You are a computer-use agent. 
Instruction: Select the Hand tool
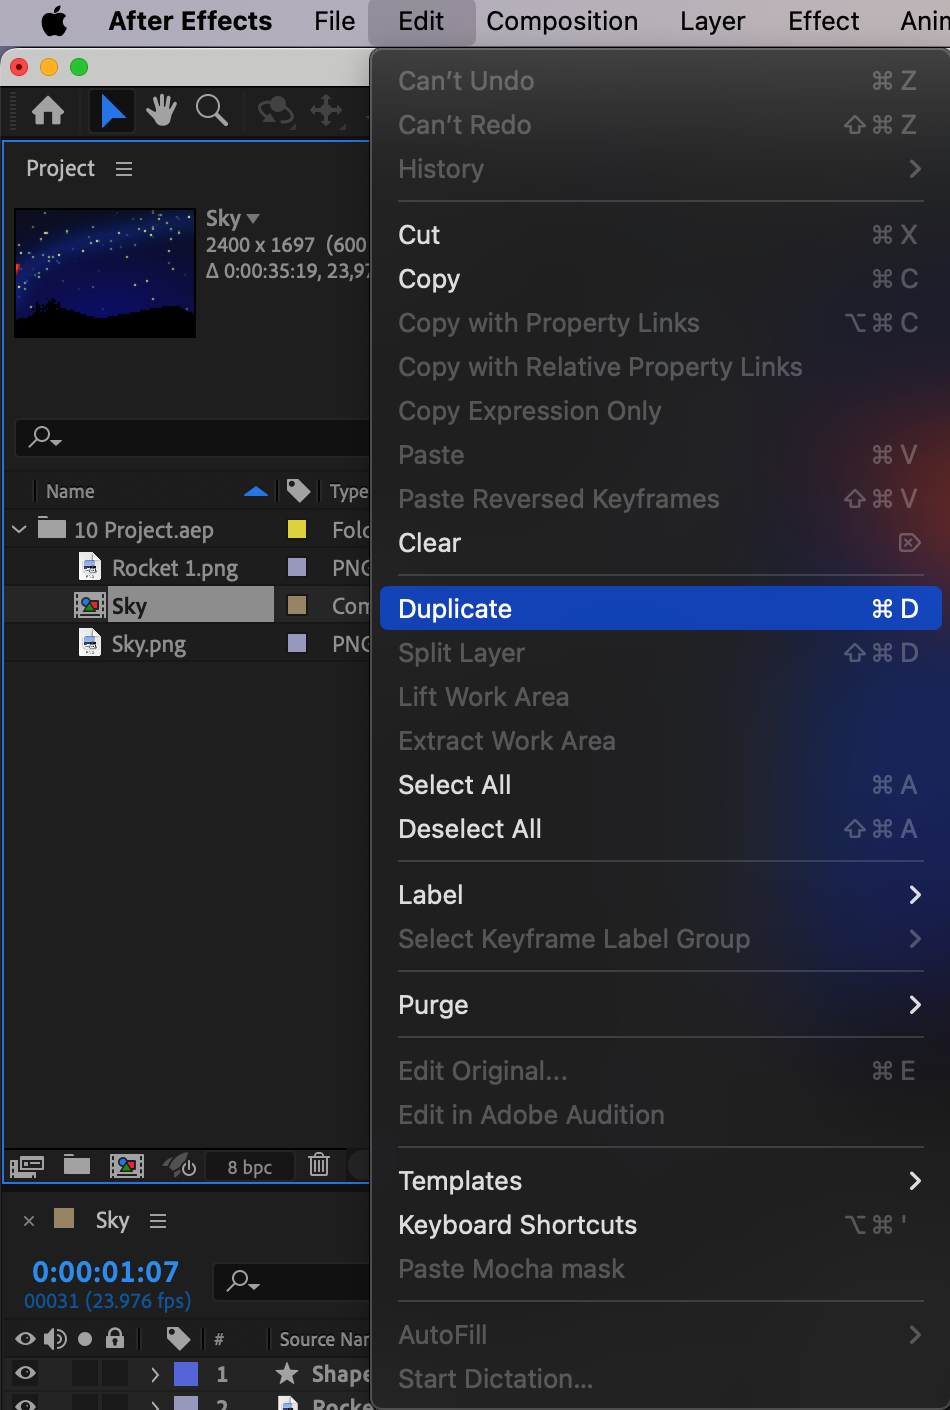161,111
